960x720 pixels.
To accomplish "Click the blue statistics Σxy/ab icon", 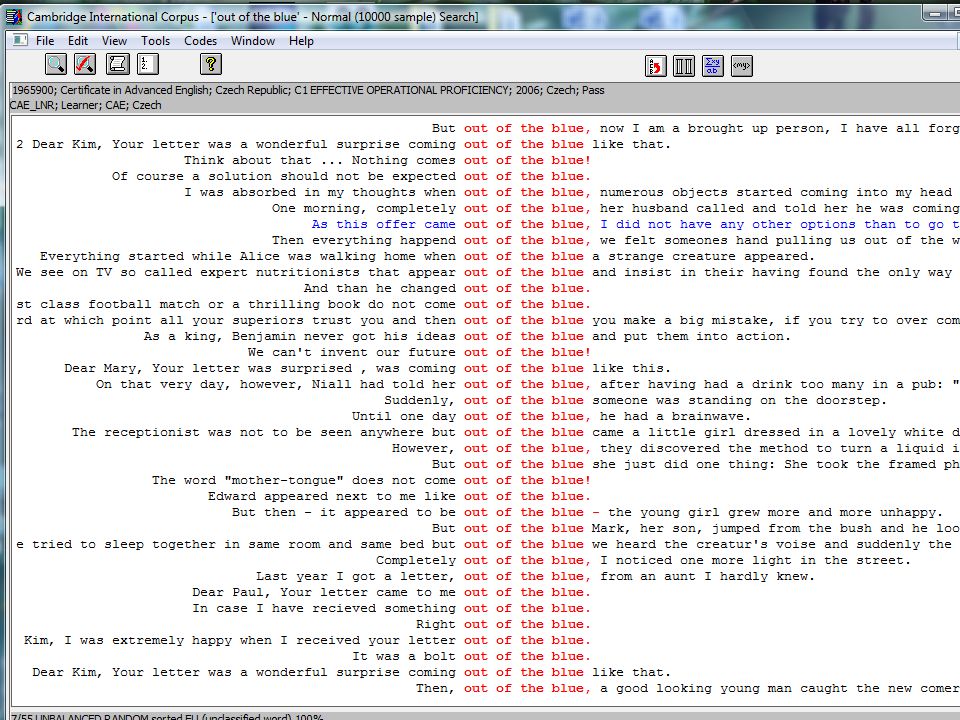I will [713, 66].
